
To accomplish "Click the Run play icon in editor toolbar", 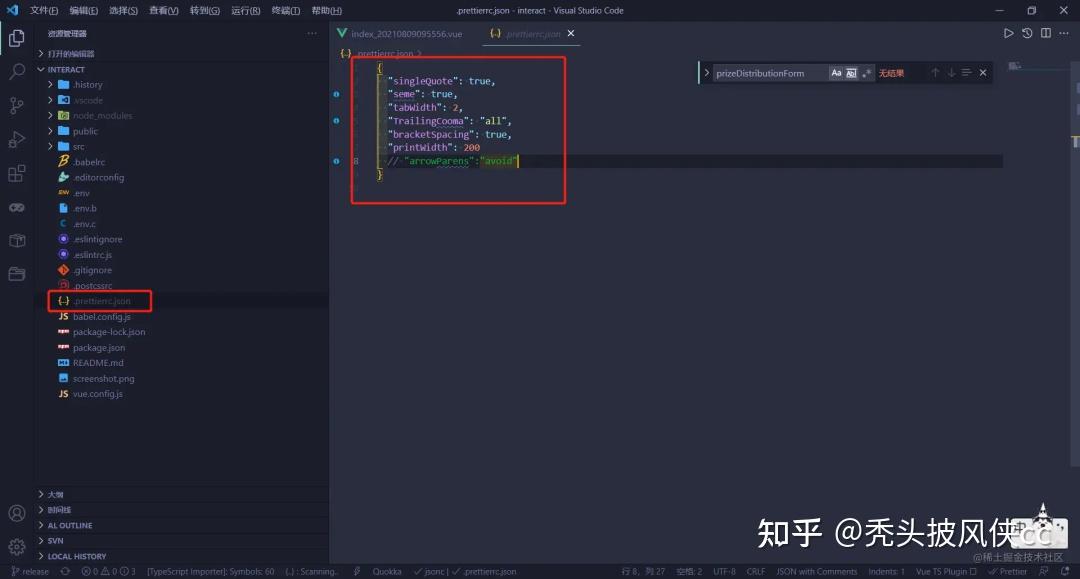I will coord(1008,33).
